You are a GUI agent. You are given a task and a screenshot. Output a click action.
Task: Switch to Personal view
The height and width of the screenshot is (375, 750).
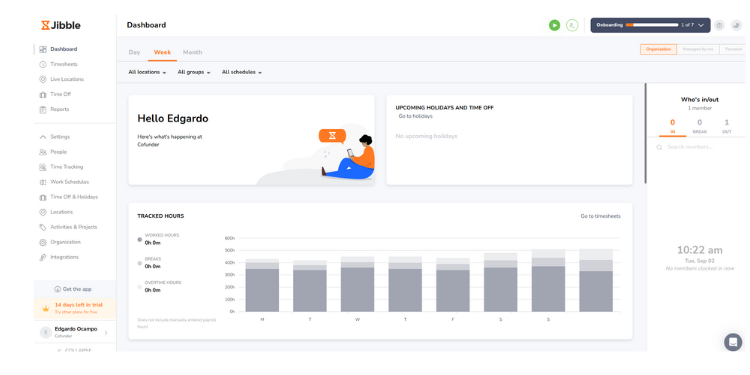(733, 49)
